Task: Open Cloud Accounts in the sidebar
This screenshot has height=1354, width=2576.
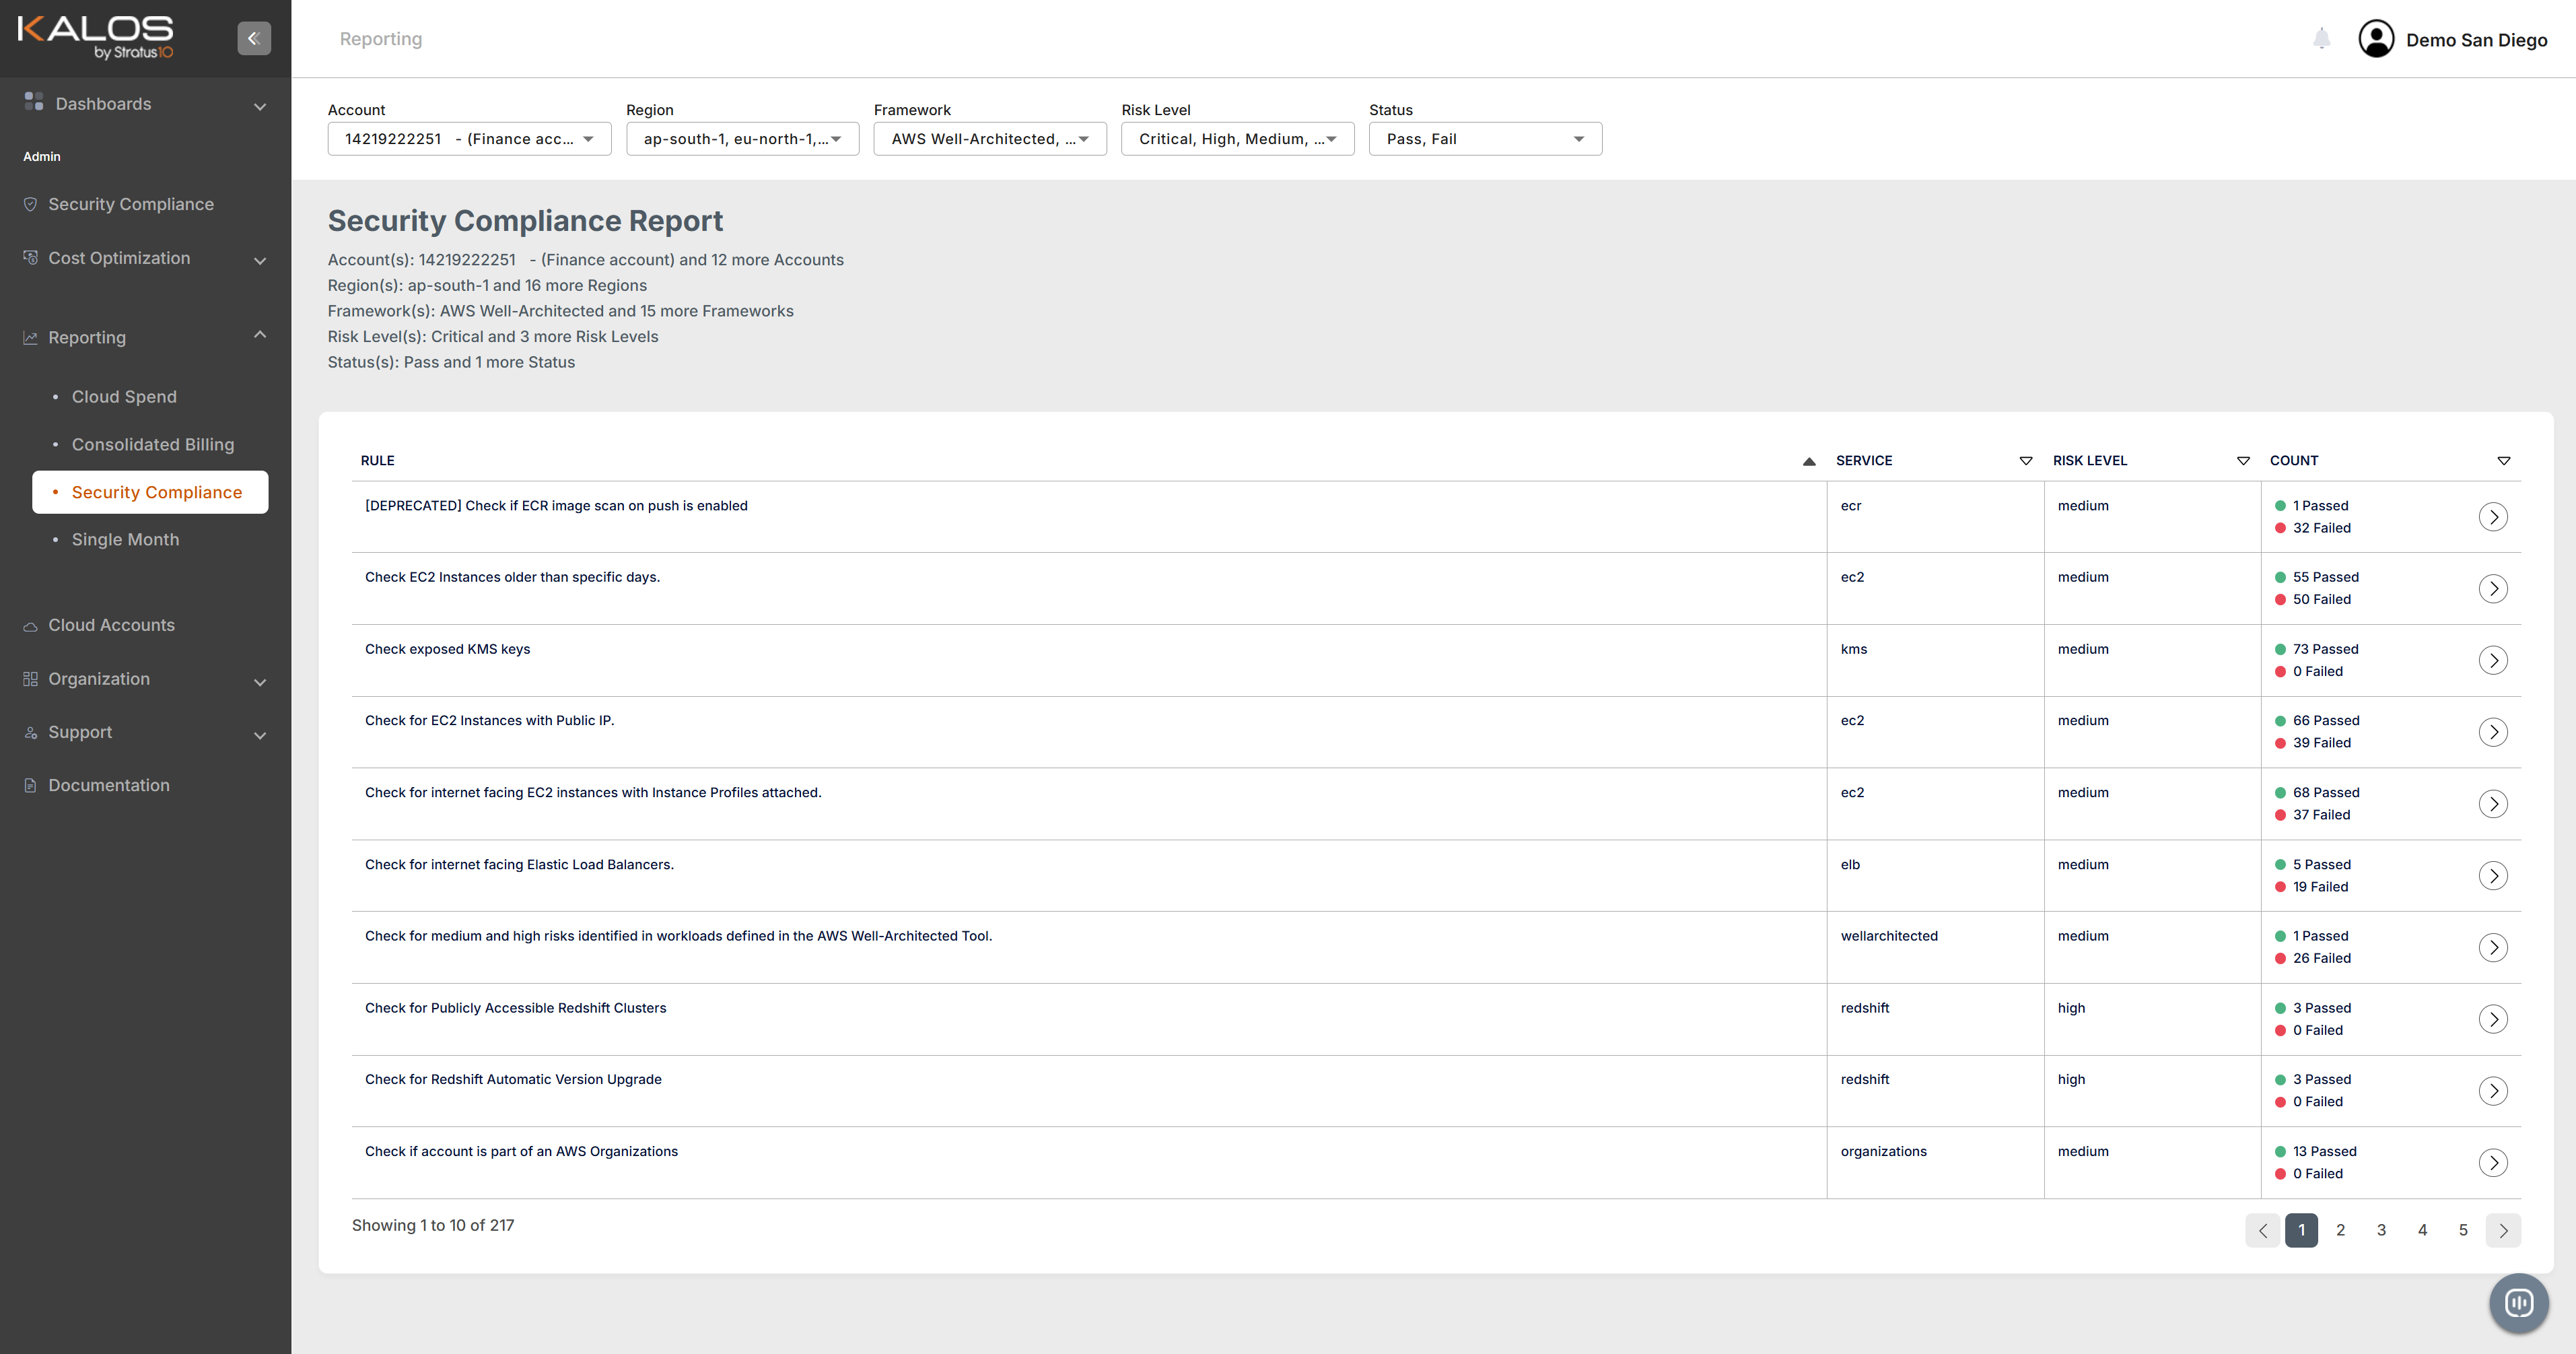Action: point(111,625)
